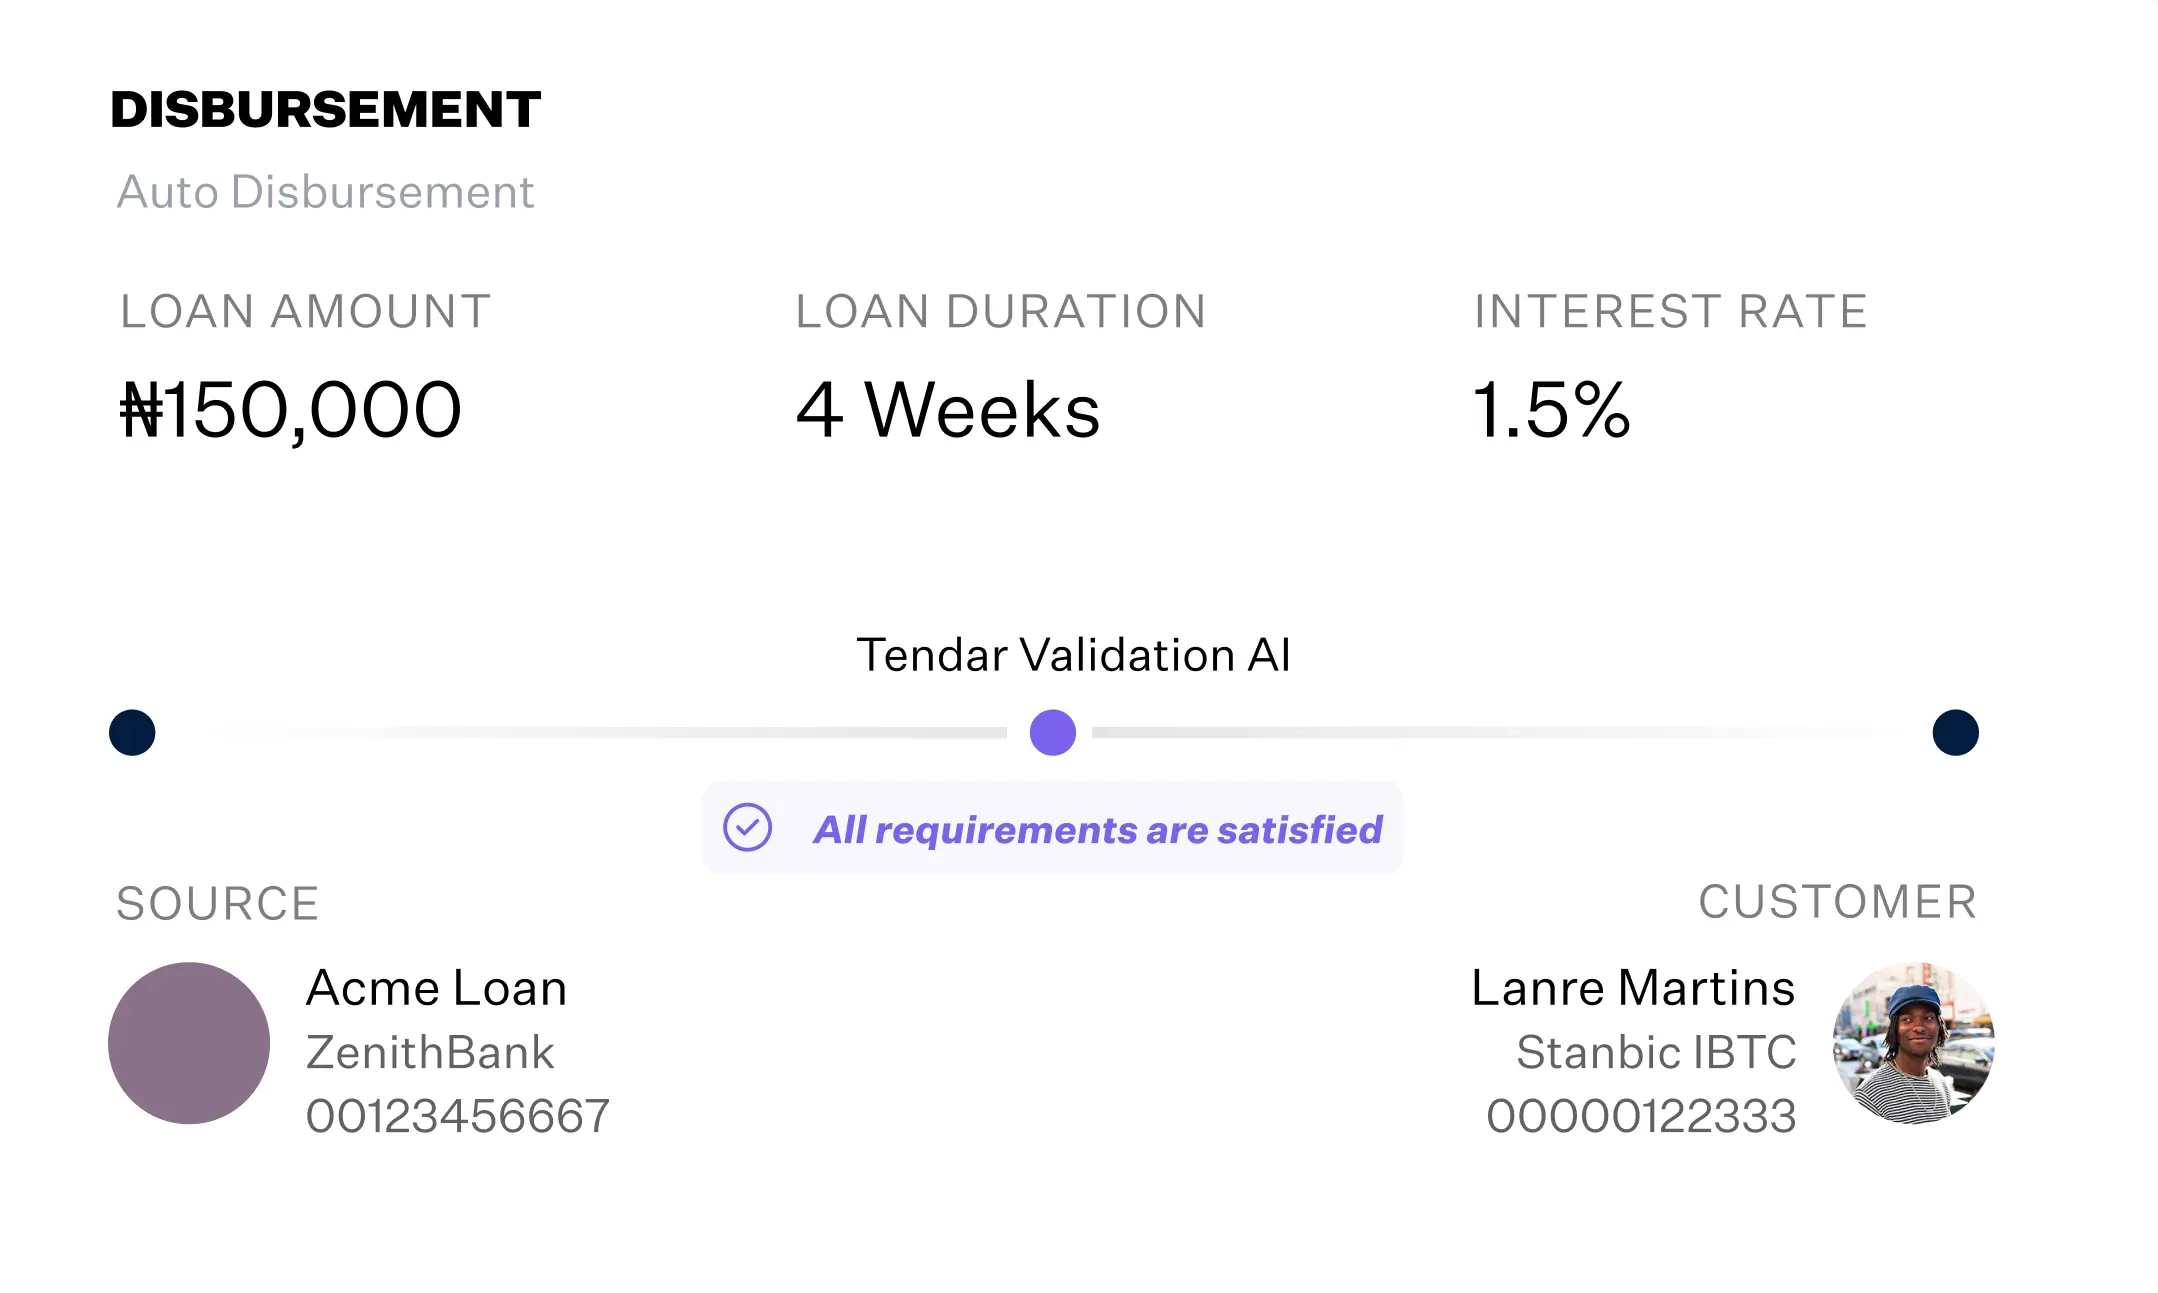Click the source start timeline dot

[x=132, y=733]
